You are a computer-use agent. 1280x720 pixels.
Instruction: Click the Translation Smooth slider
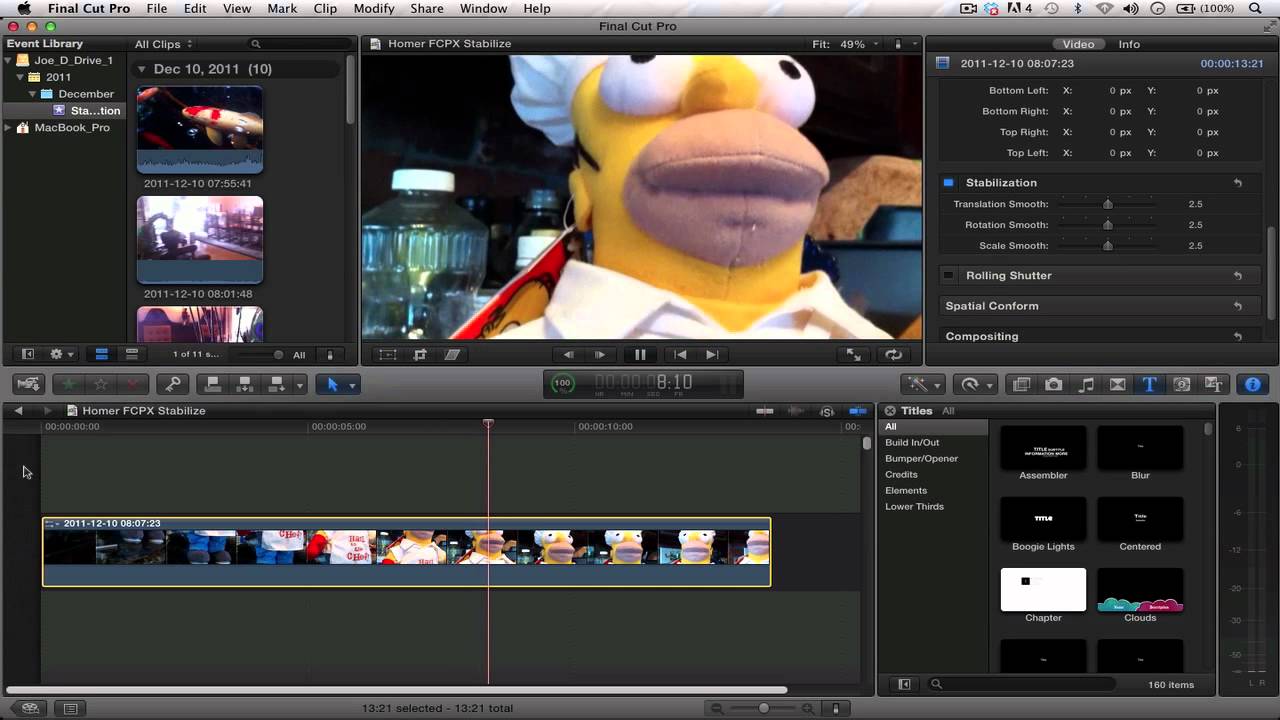click(1107, 204)
